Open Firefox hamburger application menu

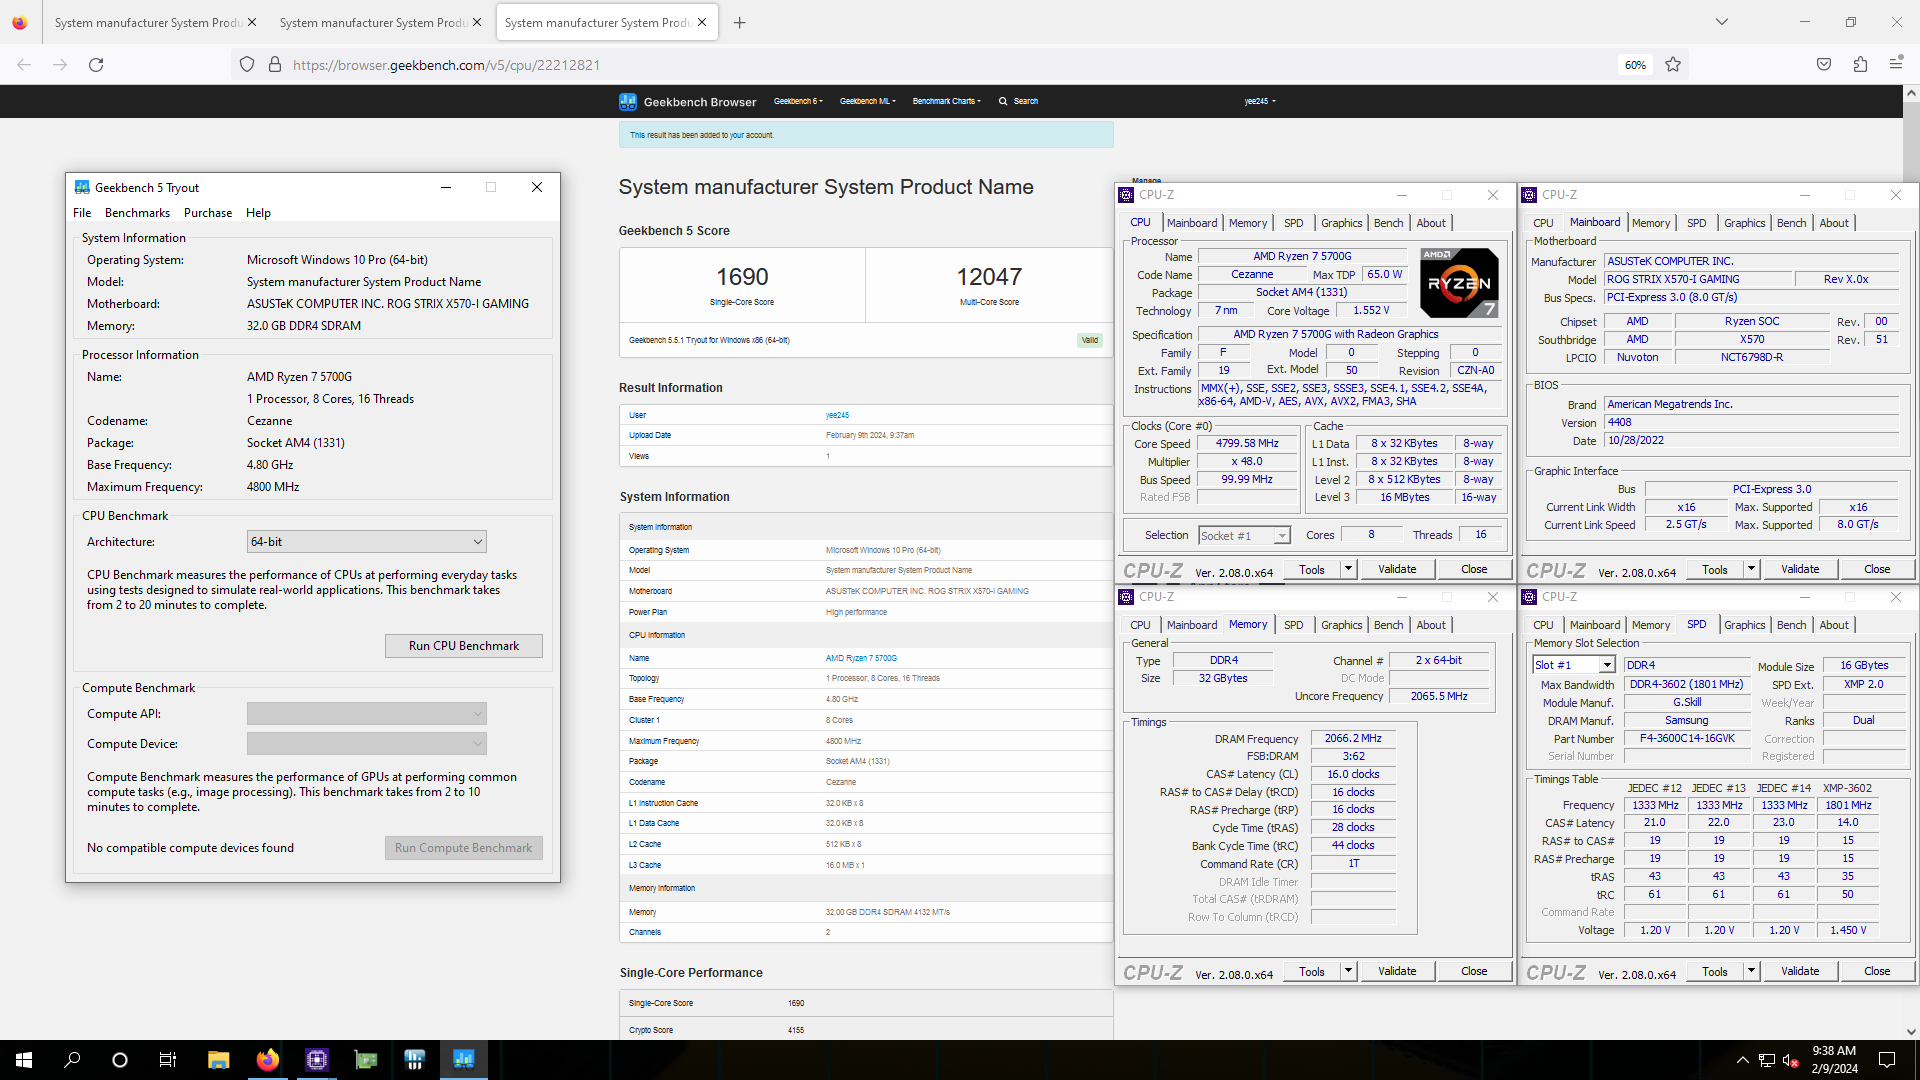1896,65
